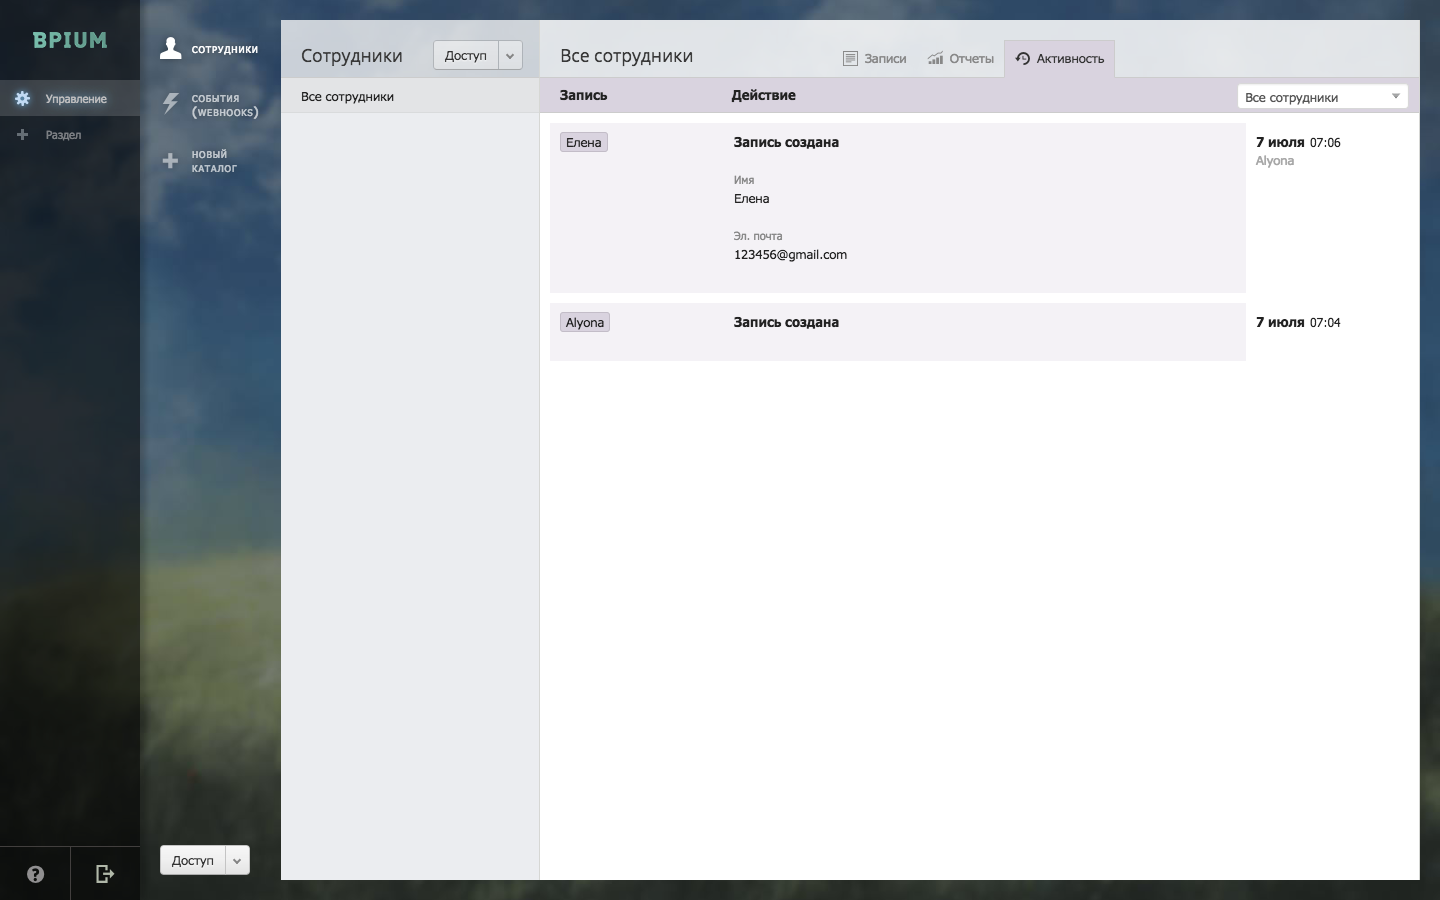Open the Alyona record tag

[x=585, y=322]
